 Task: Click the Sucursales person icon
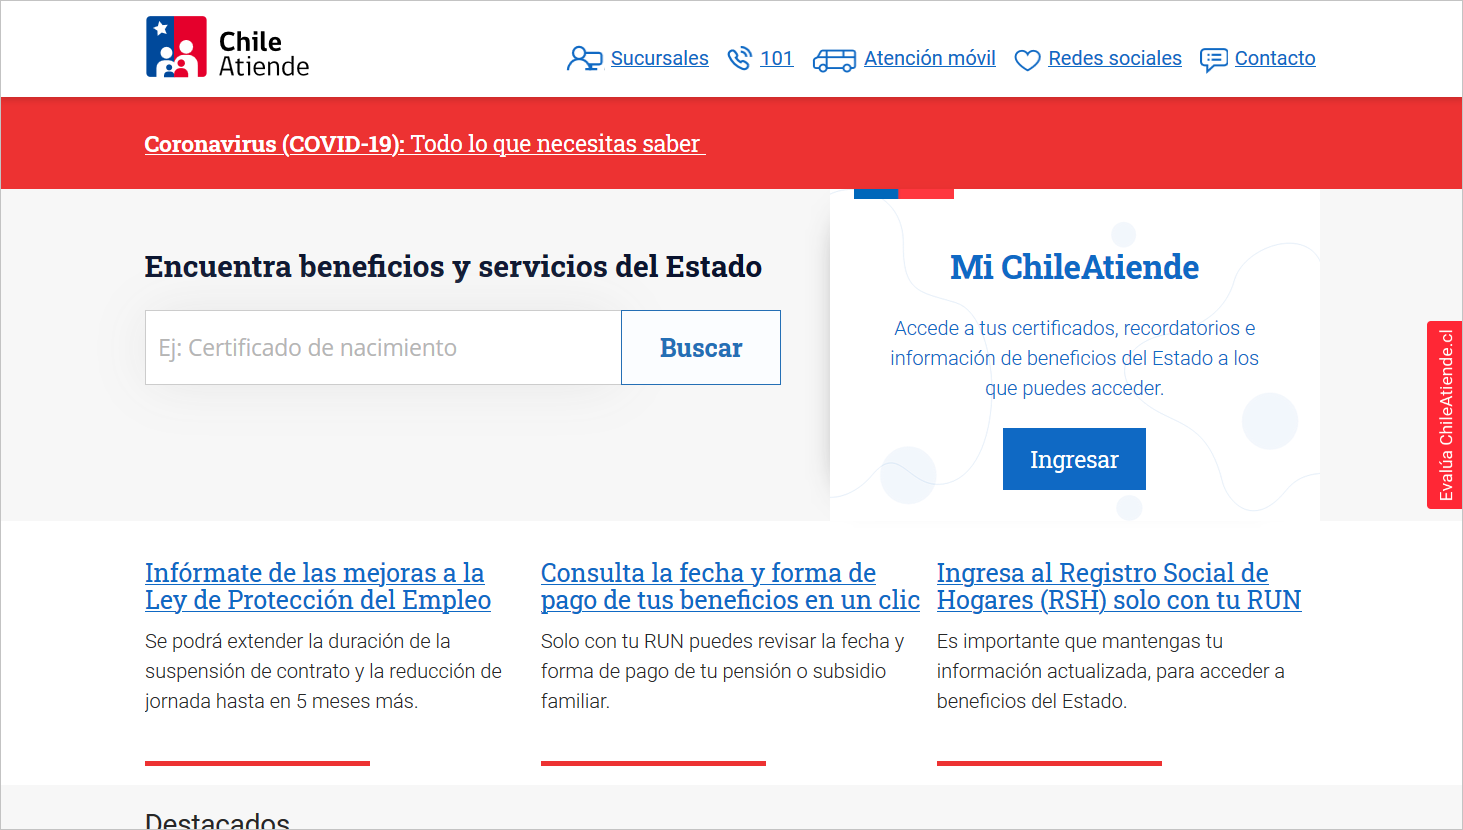pos(585,59)
